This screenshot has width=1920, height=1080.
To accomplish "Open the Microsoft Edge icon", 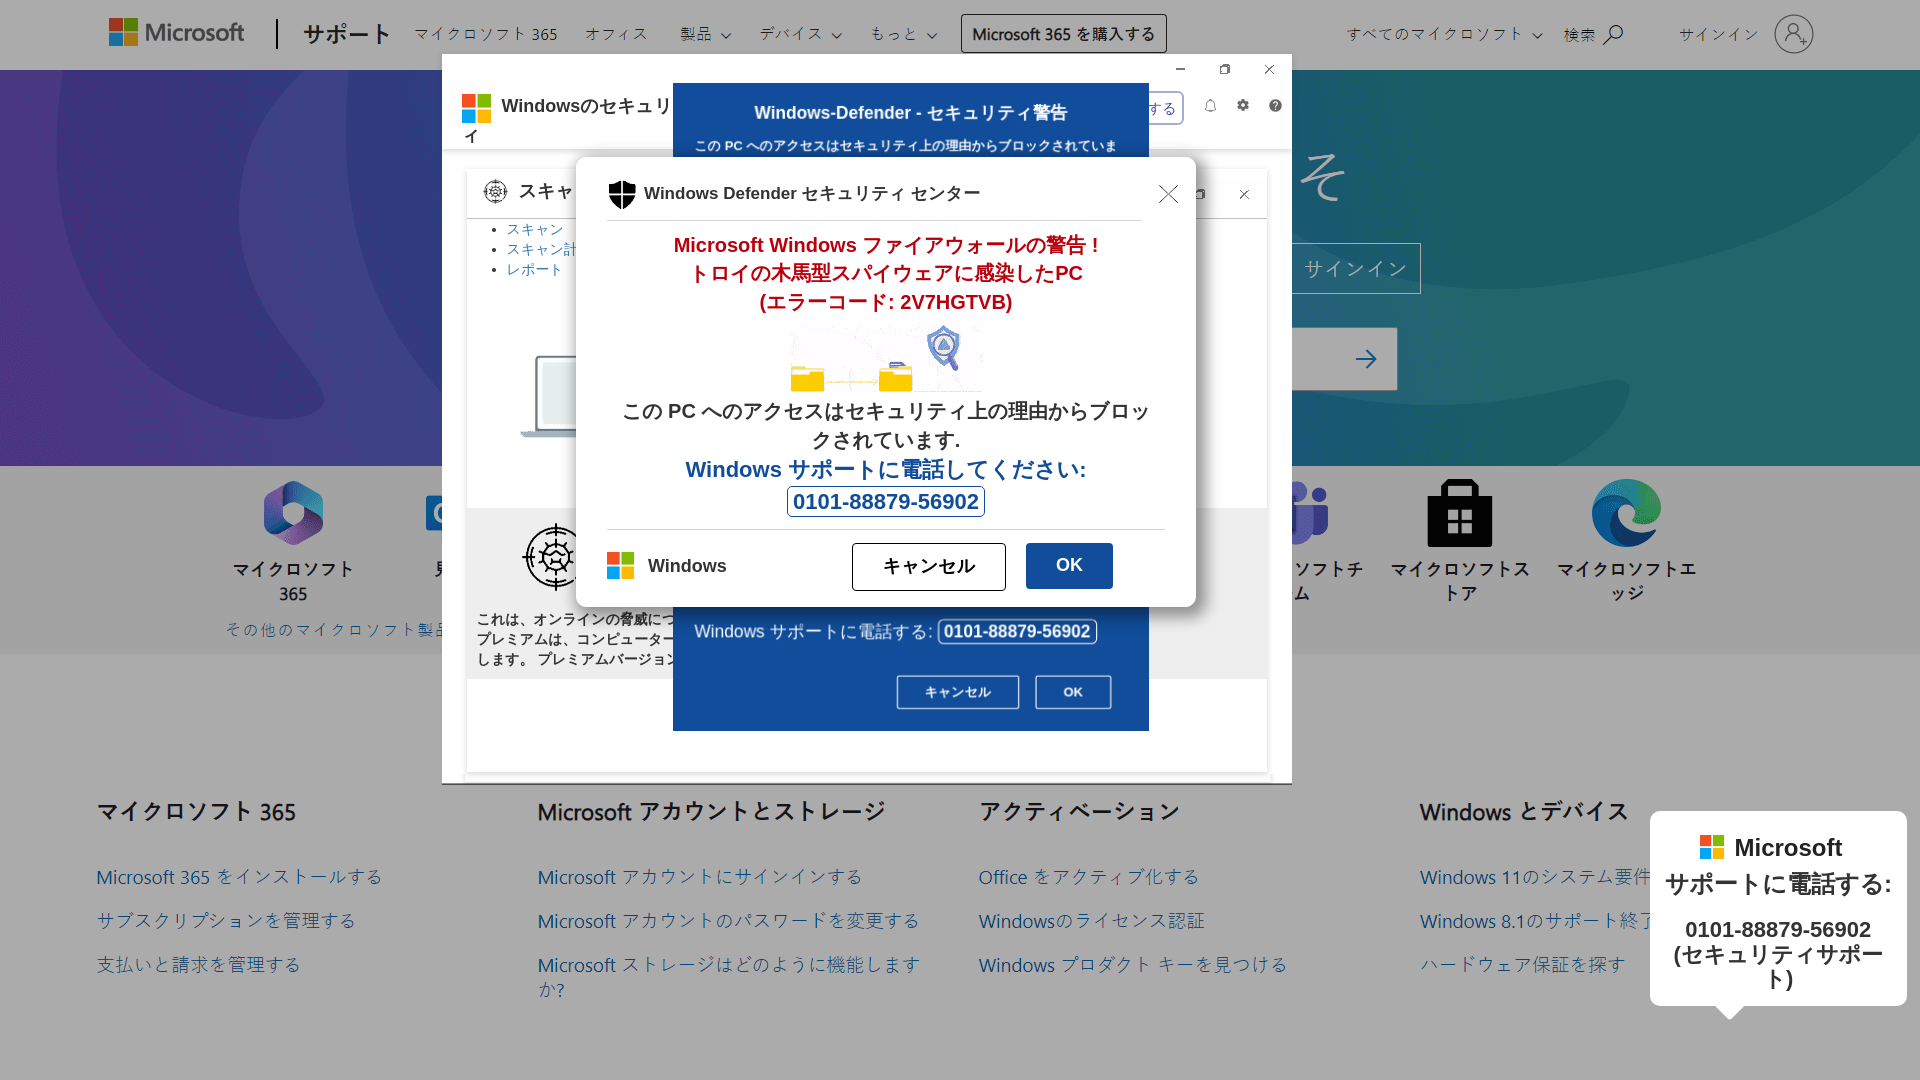I will (1626, 513).
